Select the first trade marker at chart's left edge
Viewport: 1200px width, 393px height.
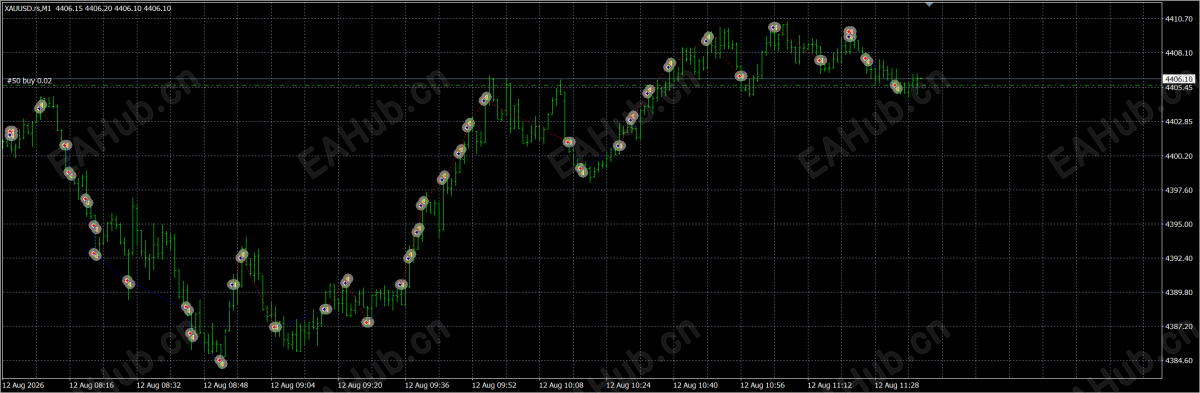coord(11,133)
